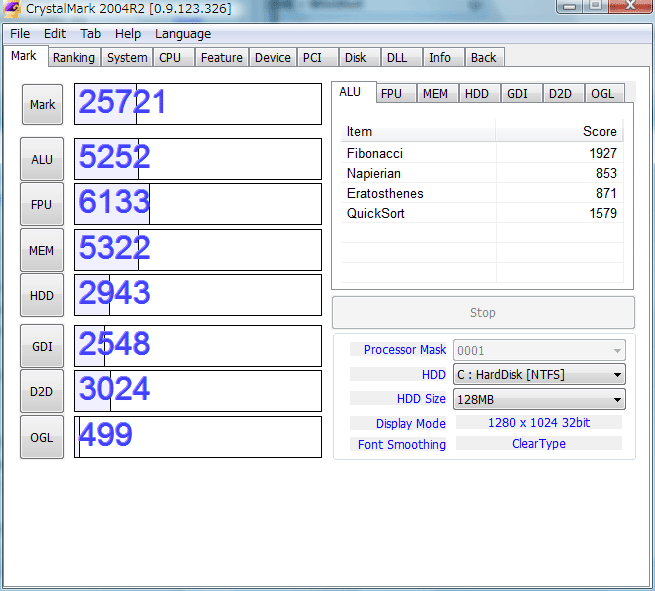Switch to the Feature tab
Viewport: 655px width, 591px height.
pyautogui.click(x=221, y=58)
